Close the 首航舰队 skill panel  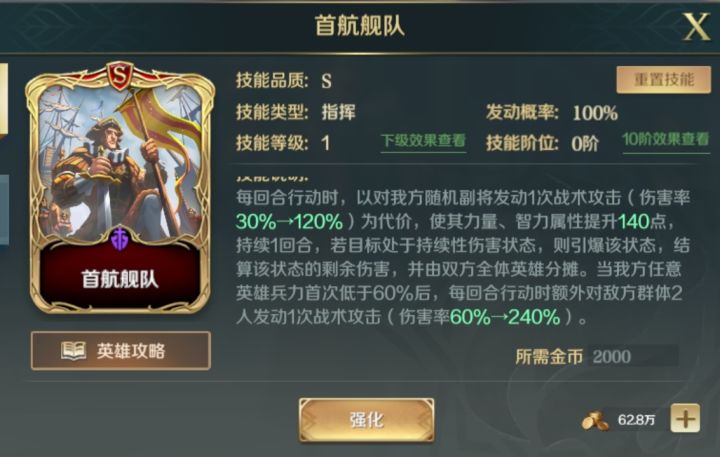[697, 26]
